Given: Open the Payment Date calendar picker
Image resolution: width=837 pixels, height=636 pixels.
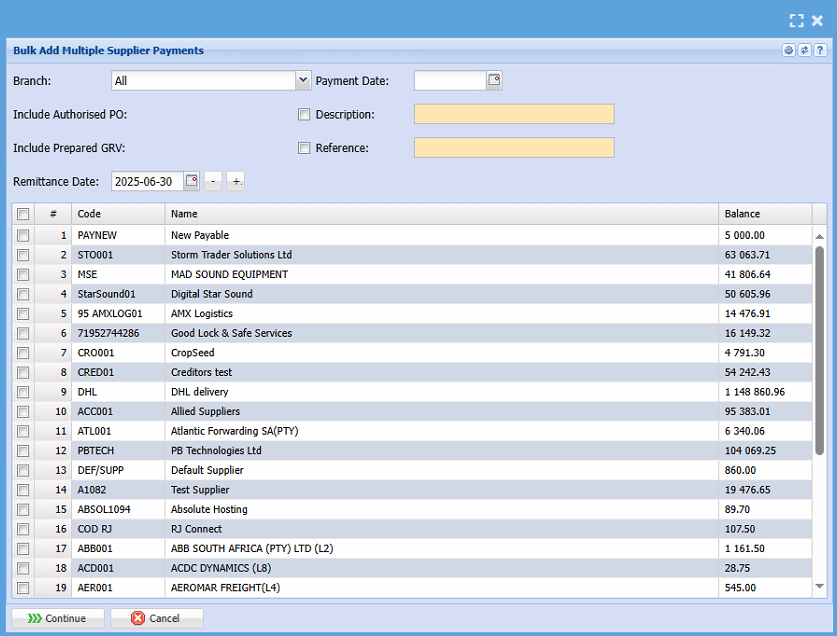Looking at the screenshot, I should [494, 81].
